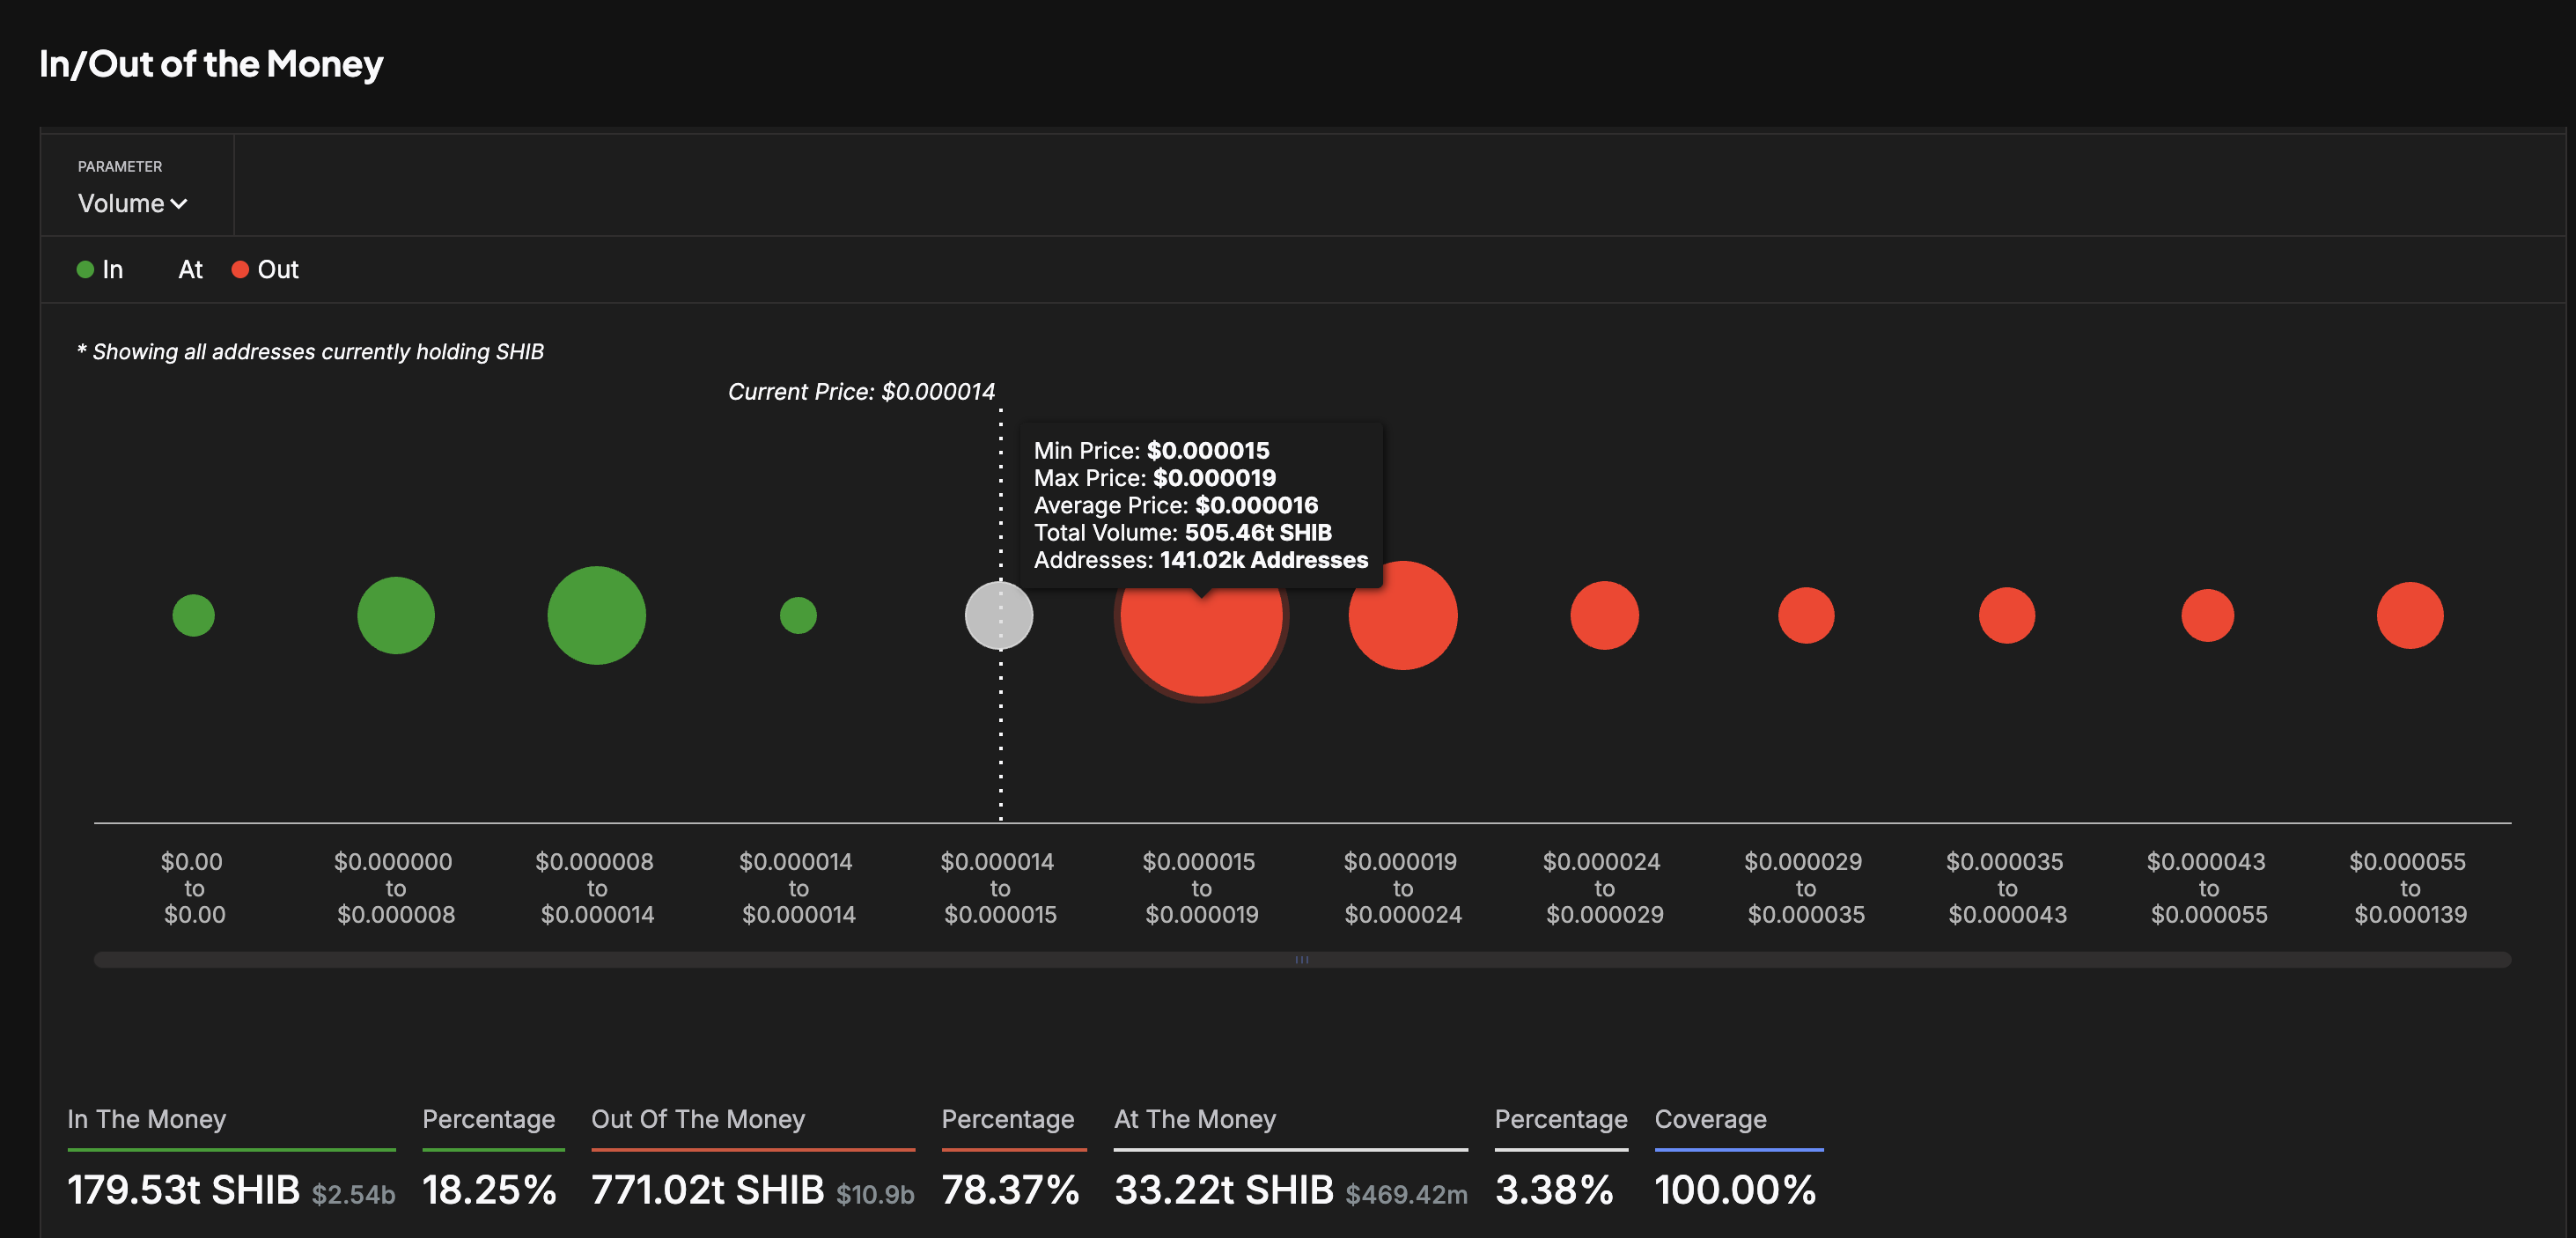Click large green bubble for $0.000008 to $0.000014
Viewport: 2576px width, 1238px height.
click(597, 615)
